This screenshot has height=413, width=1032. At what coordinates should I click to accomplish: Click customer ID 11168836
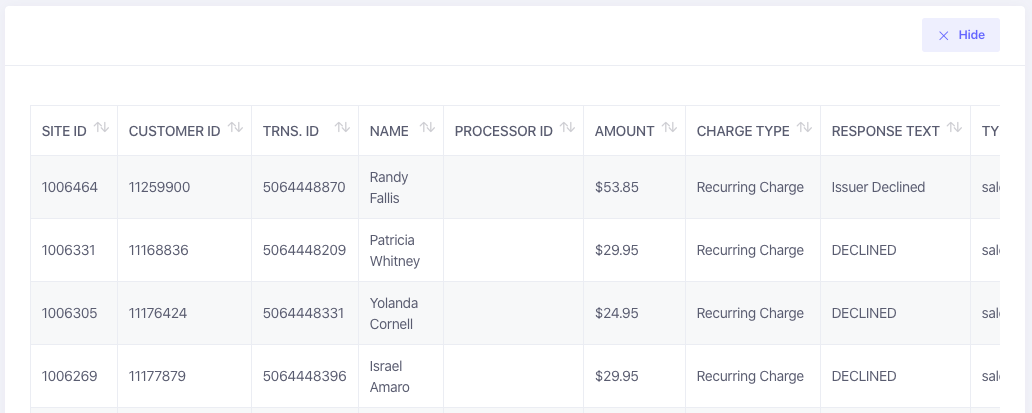(159, 251)
